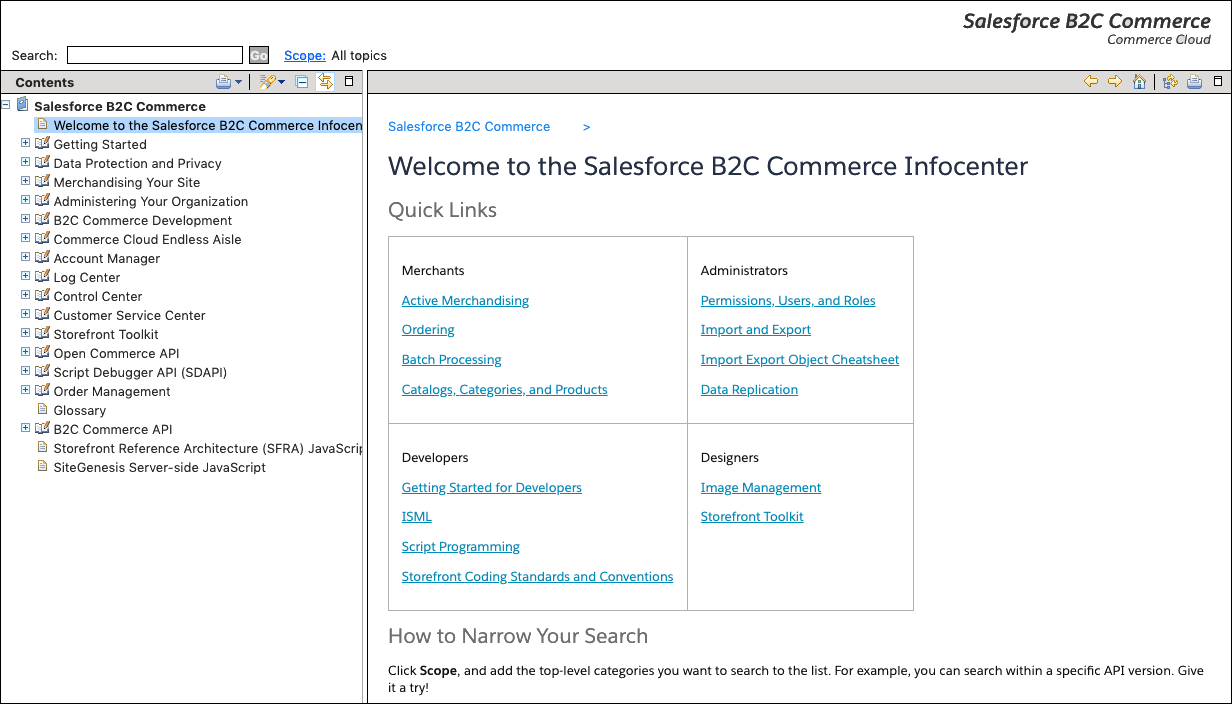The width and height of the screenshot is (1232, 704).
Task: Go forward using the right arrow icon
Action: click(x=1115, y=82)
